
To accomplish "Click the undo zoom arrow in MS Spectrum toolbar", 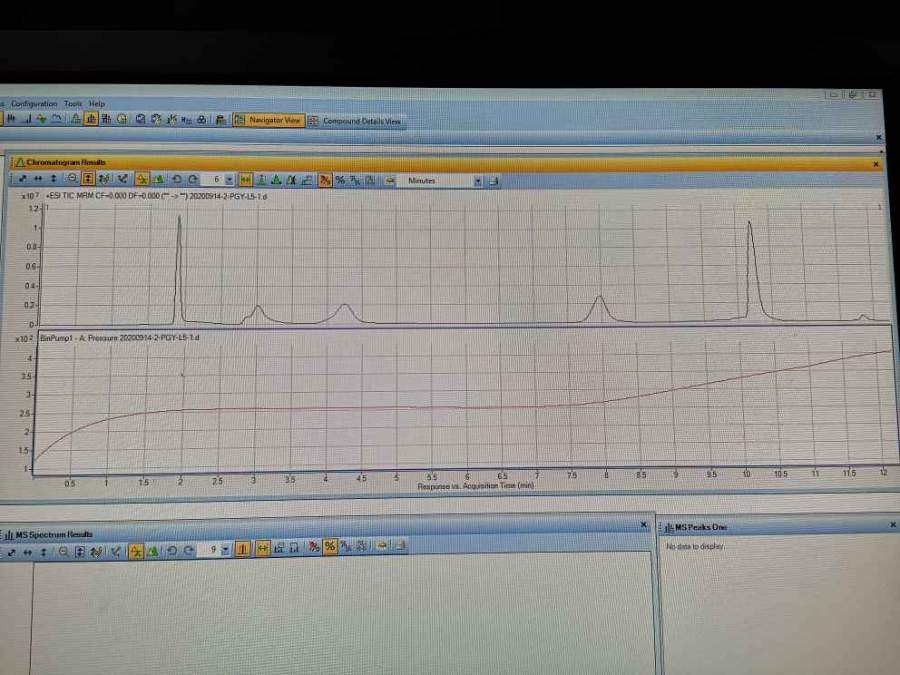I will coord(172,551).
